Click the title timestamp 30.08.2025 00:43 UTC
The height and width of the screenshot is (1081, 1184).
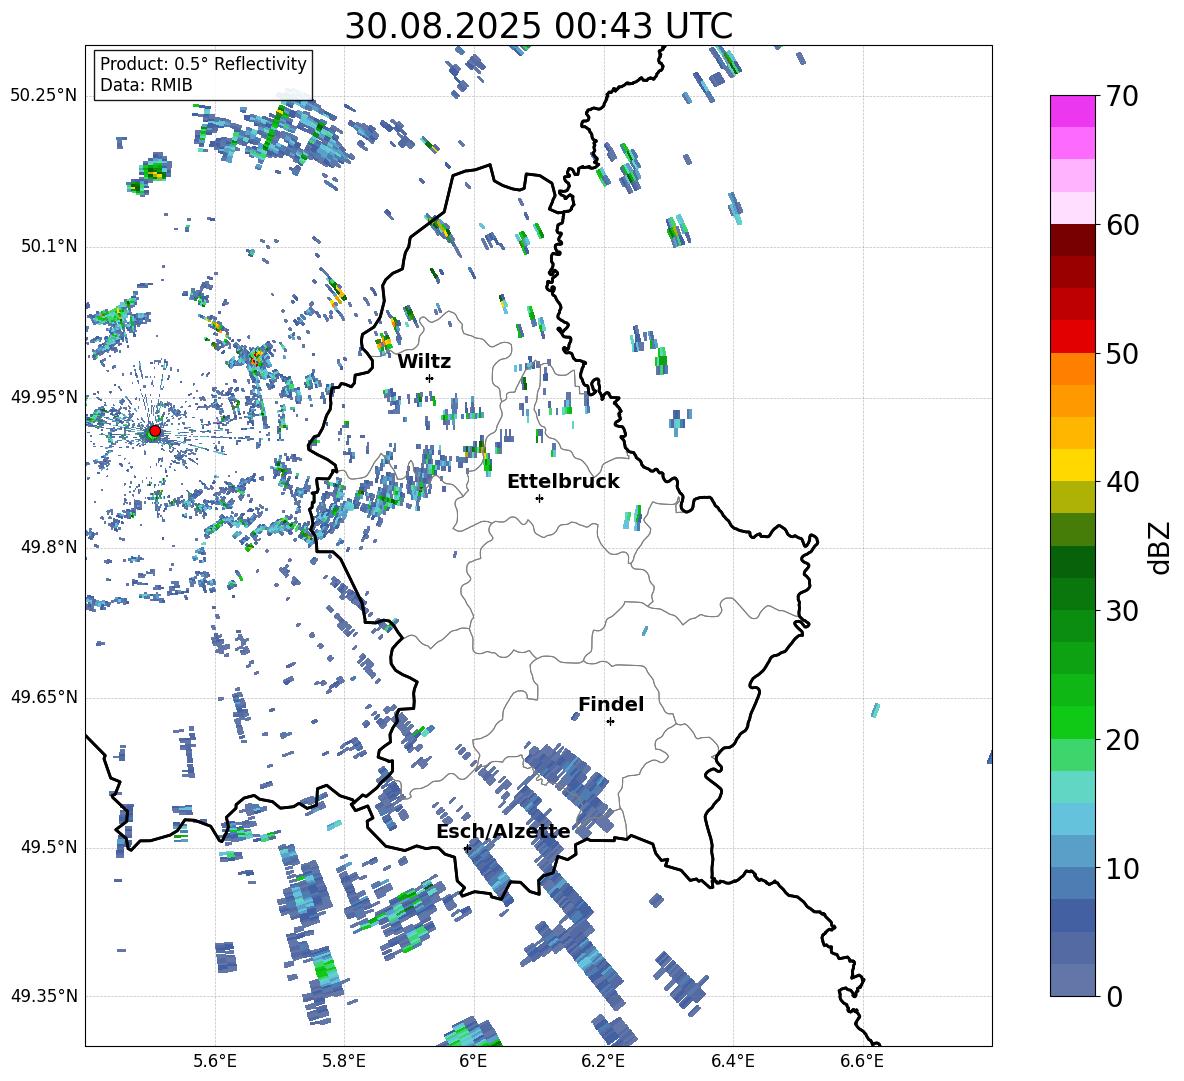click(538, 26)
